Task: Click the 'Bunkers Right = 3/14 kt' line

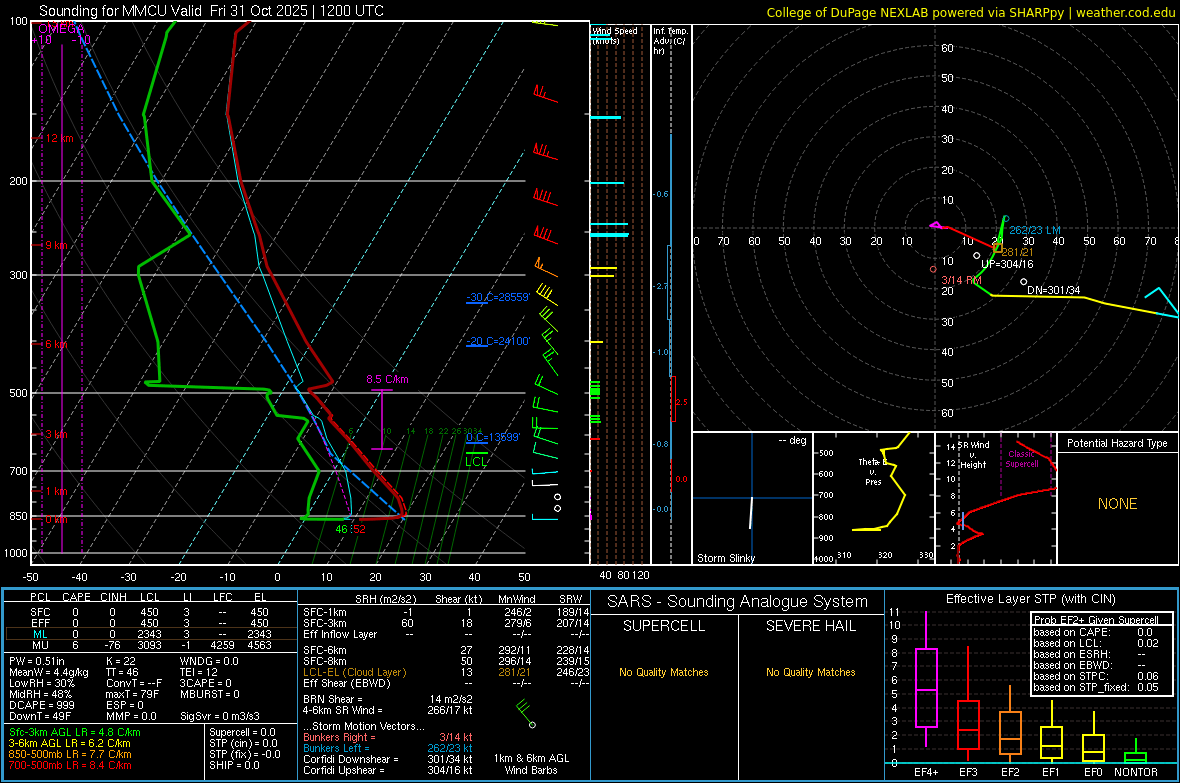Action: click(388, 737)
